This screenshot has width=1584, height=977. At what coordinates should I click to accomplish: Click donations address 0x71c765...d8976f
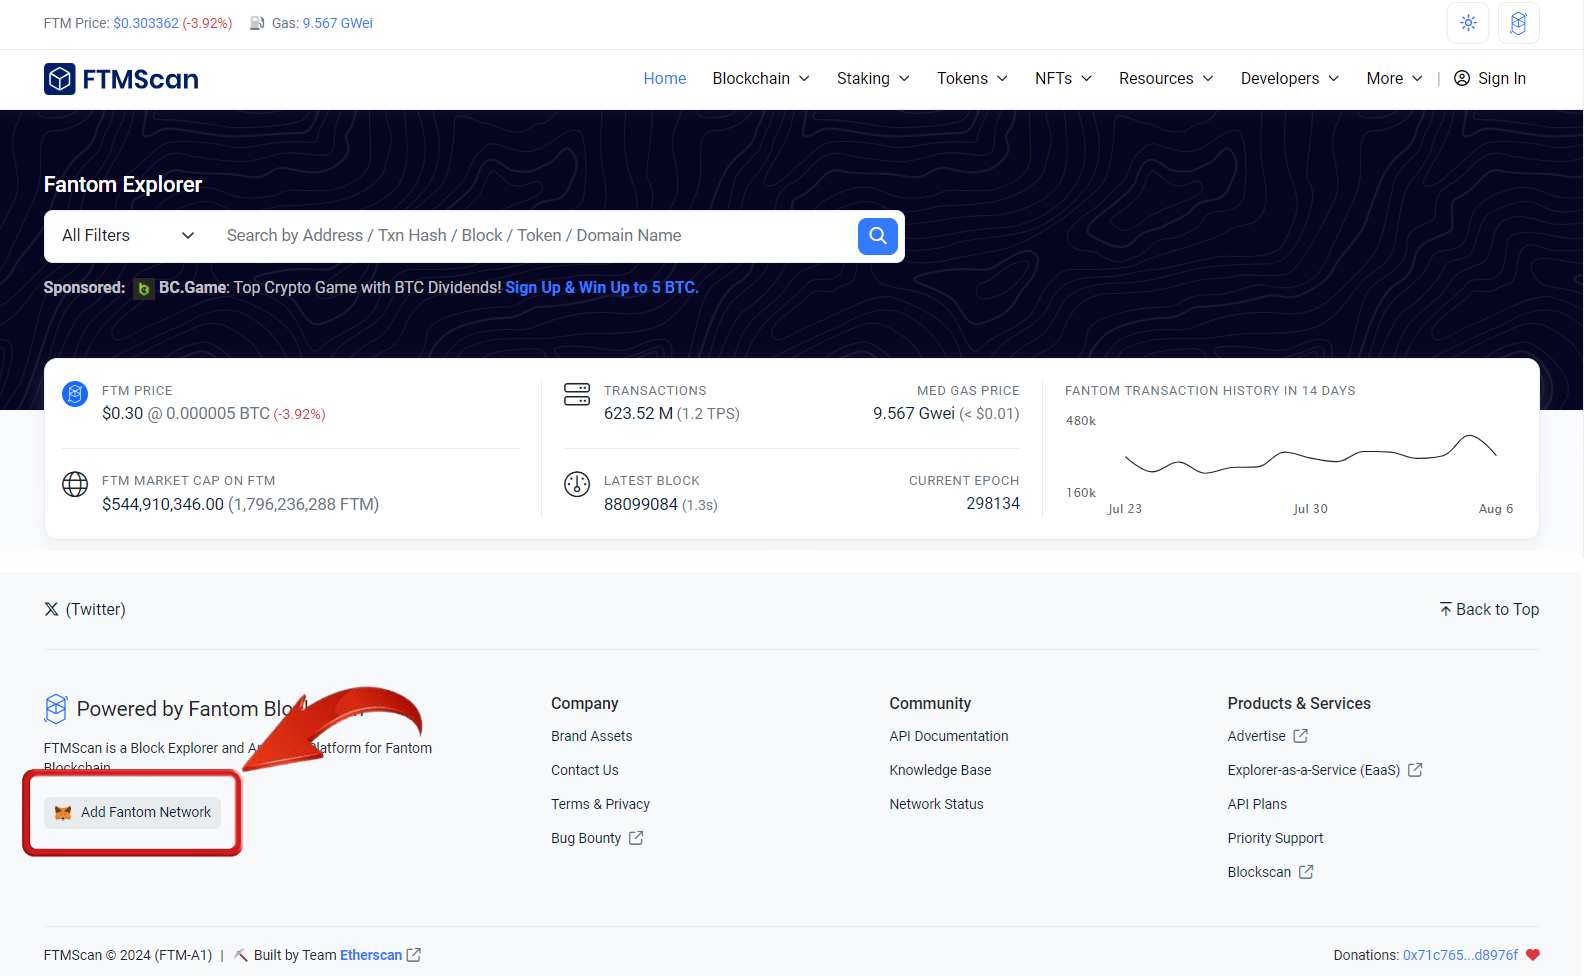[x=1460, y=955]
